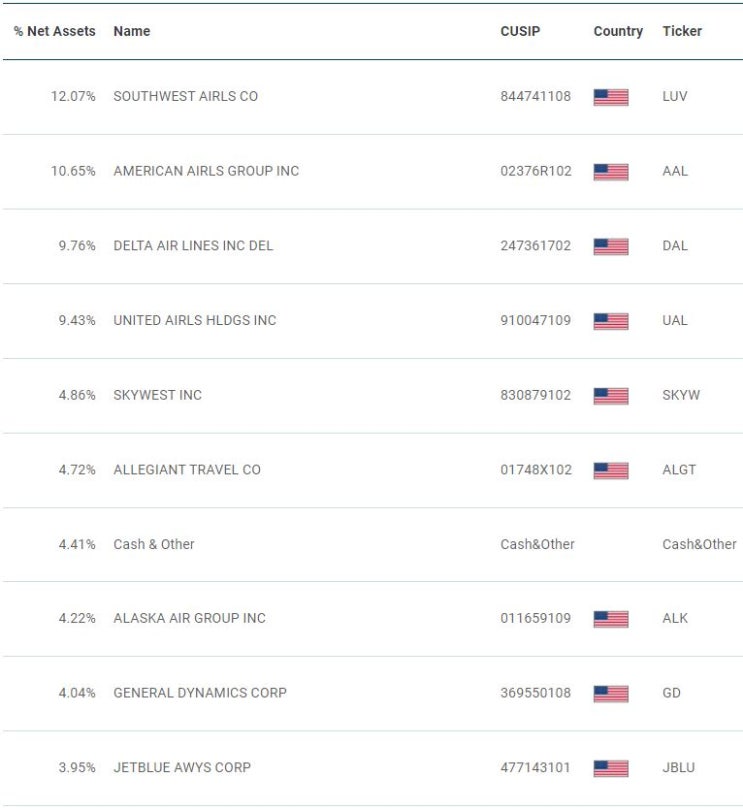Click the US flag beside American Airlines Group
This screenshot has height=810, width=743.
pos(611,172)
